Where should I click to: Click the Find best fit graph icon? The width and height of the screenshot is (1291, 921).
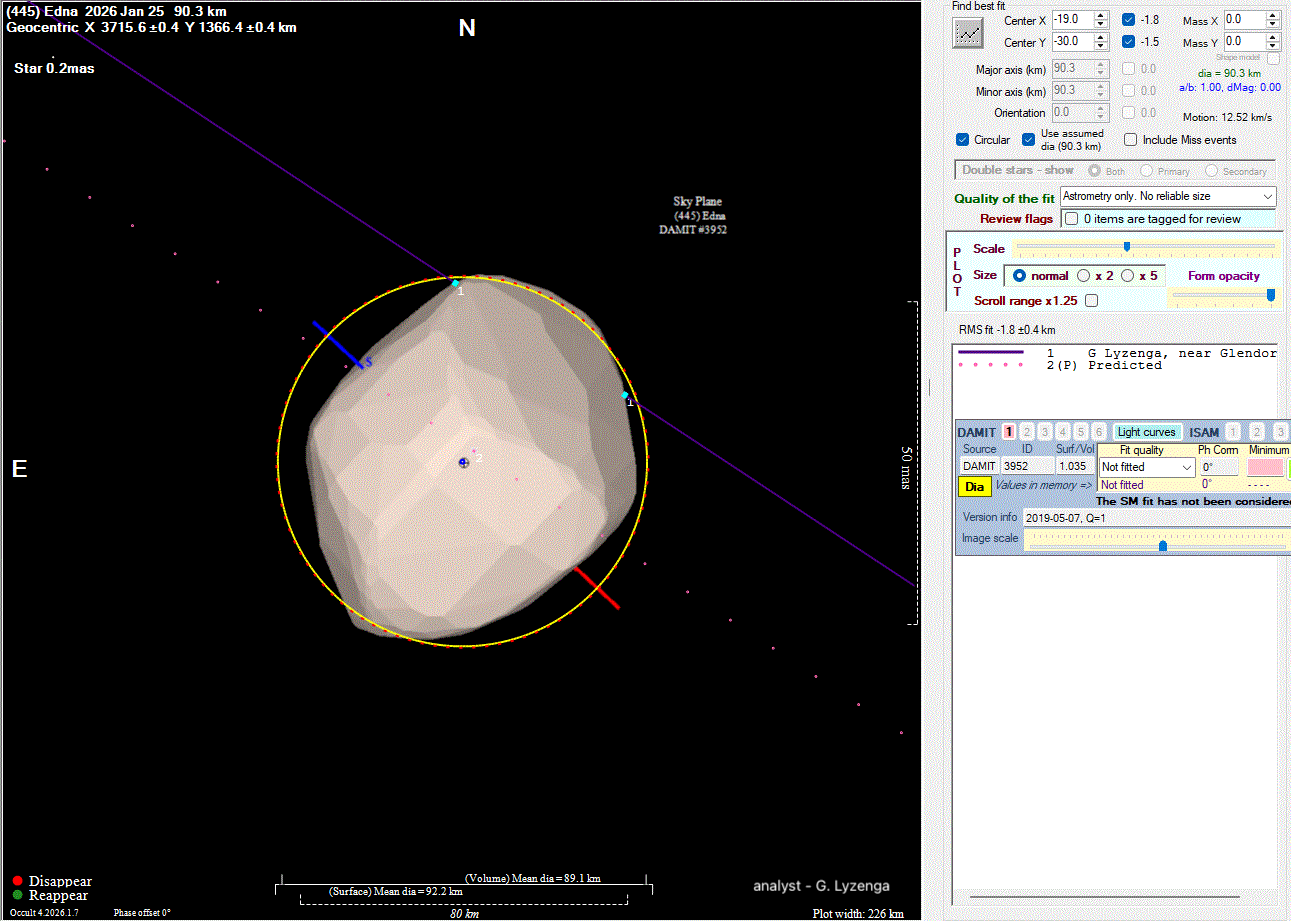(968, 32)
